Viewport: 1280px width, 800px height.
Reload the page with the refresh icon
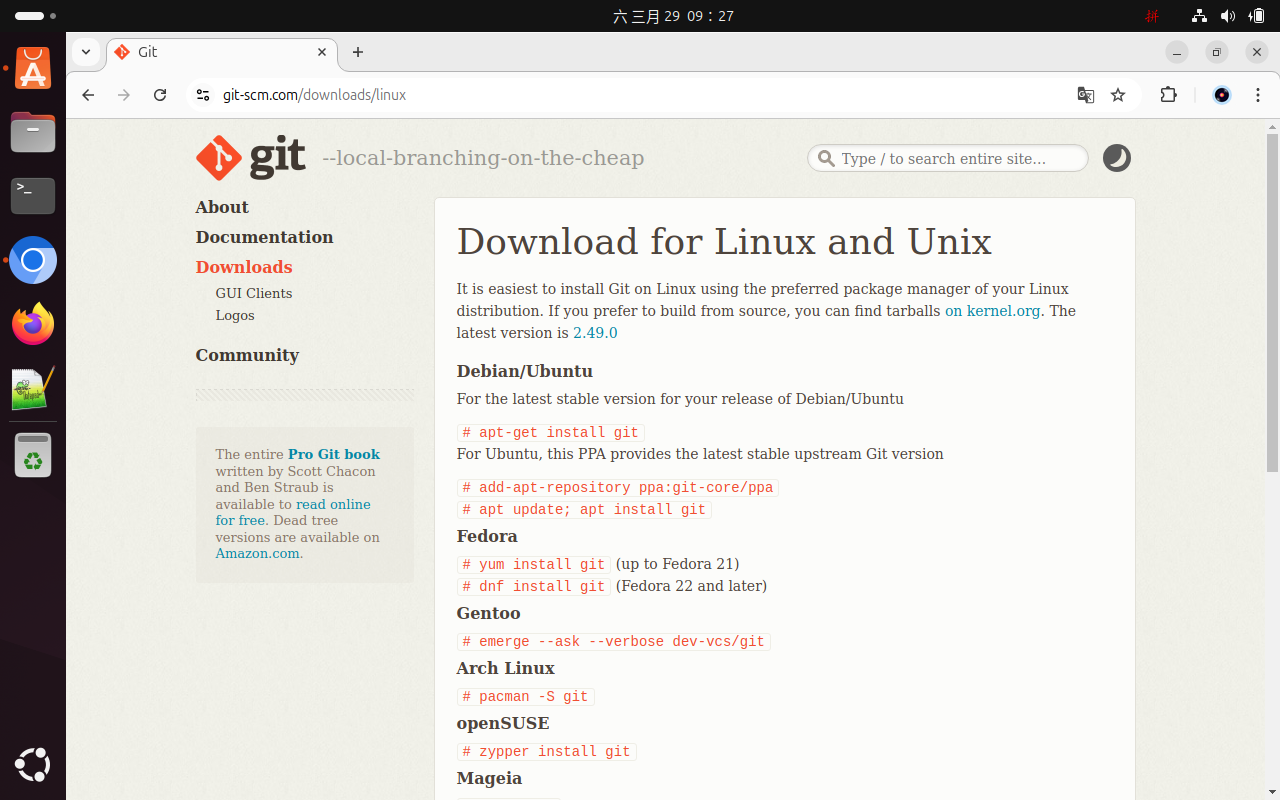pyautogui.click(x=160, y=95)
